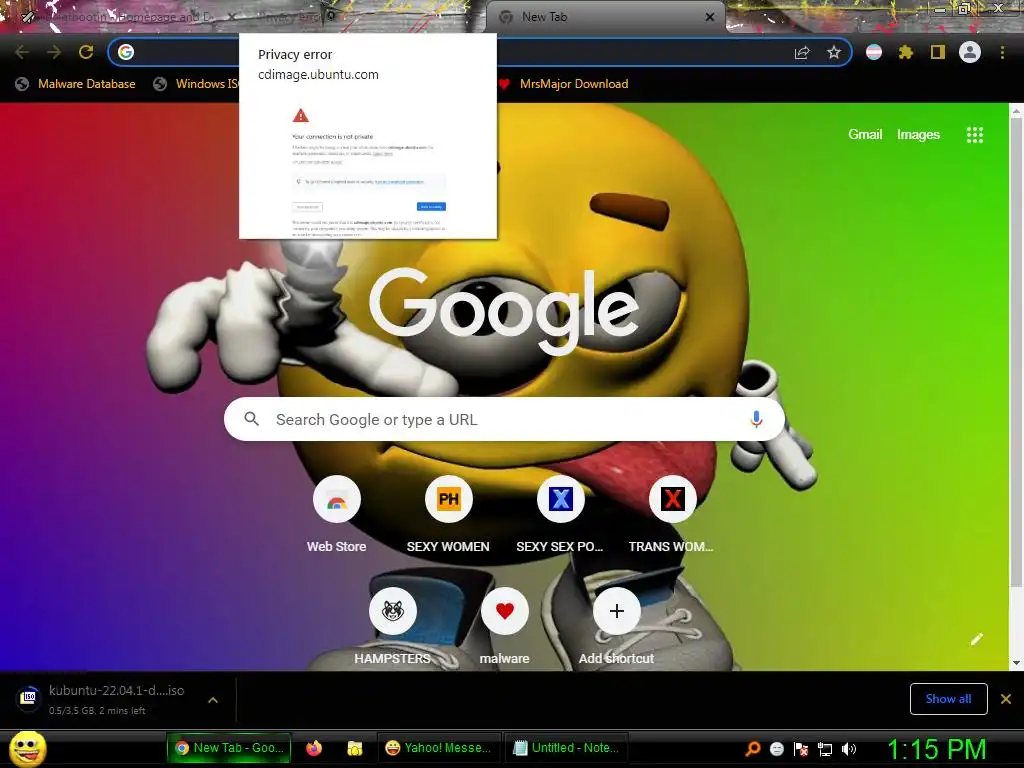Viewport: 1024px width, 768px height.
Task: Open the kubuntu iso download item
Action: click(x=104, y=699)
